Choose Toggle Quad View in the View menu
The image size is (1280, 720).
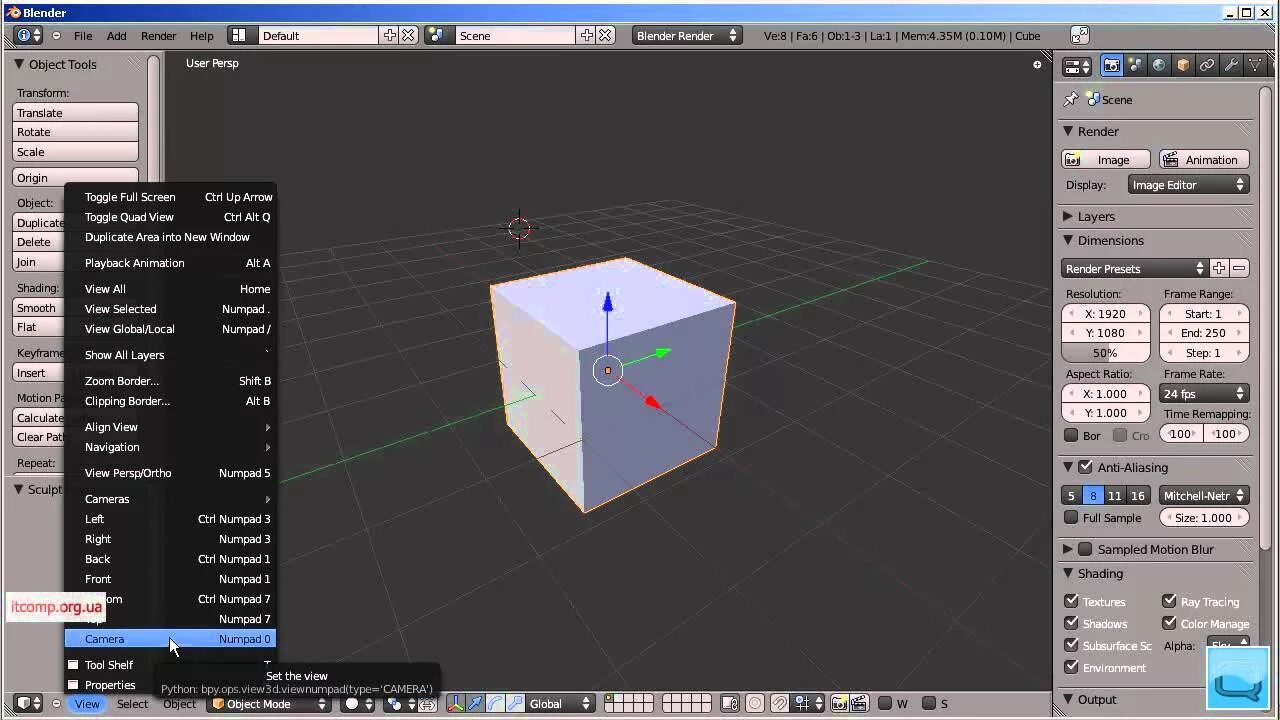(x=170, y=217)
